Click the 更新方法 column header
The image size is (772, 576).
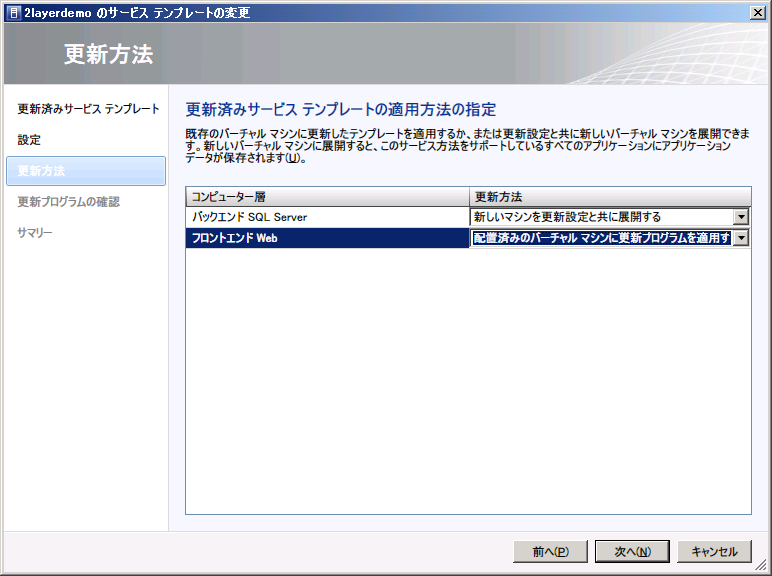pos(610,197)
